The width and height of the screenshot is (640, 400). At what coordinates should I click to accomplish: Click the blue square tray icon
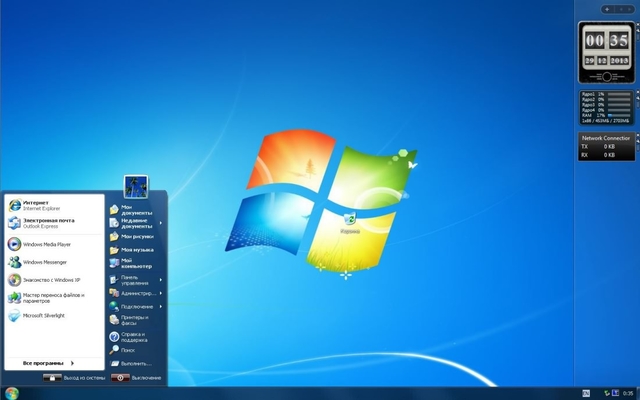[x=615, y=393]
